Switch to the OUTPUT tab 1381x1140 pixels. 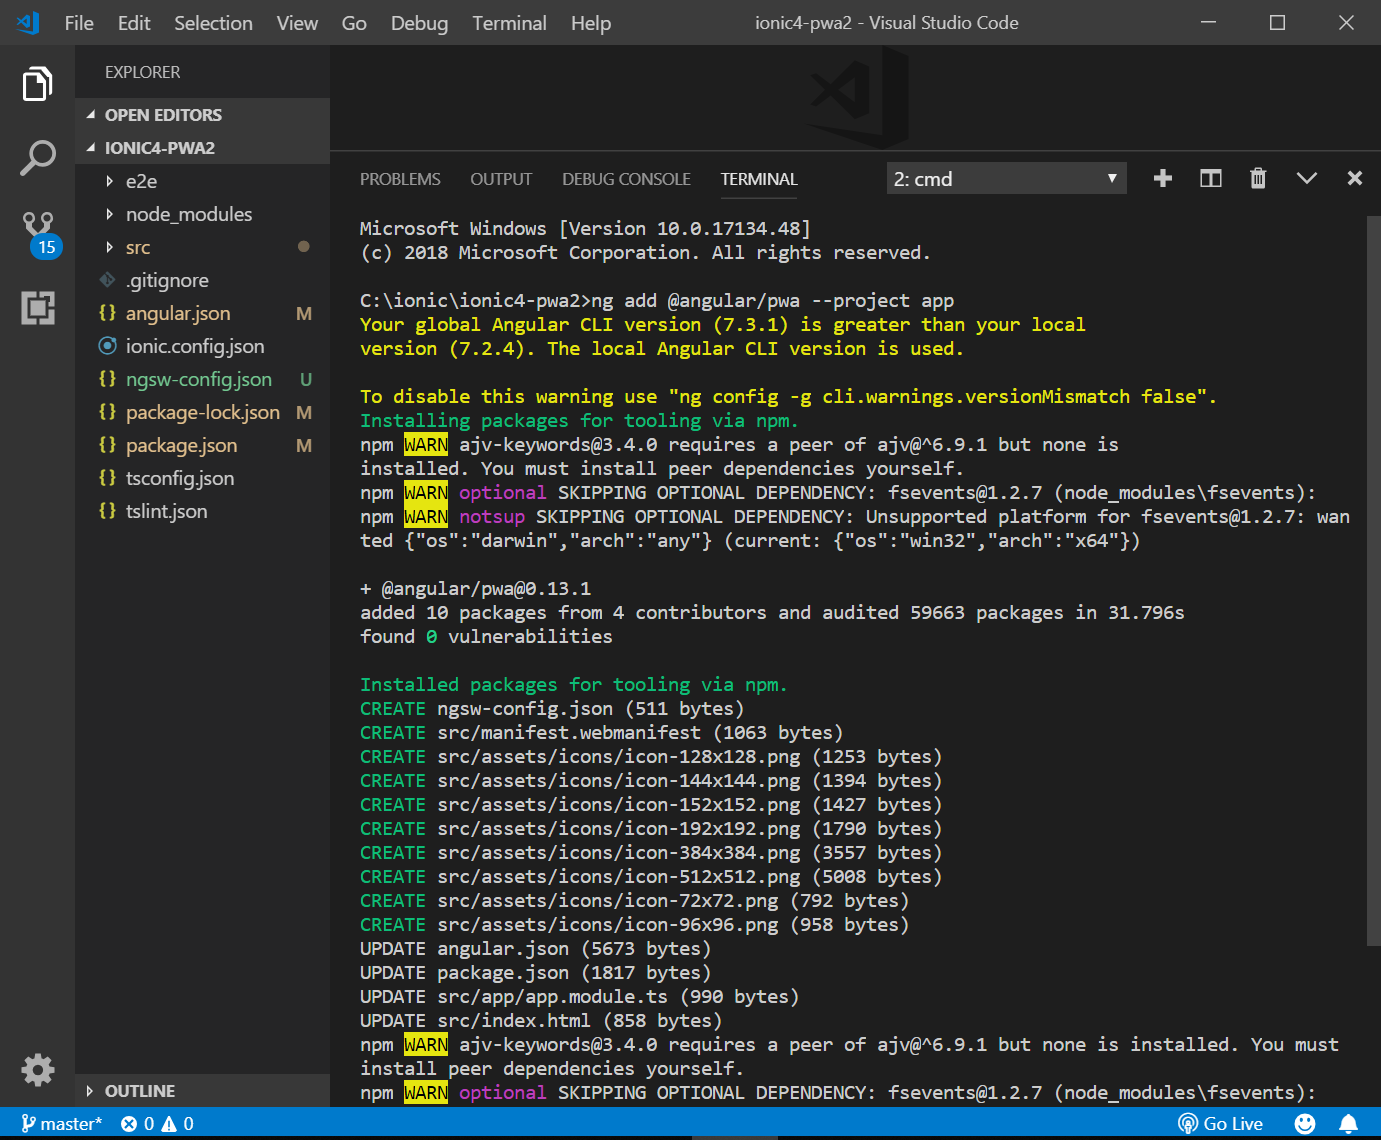tap(501, 179)
